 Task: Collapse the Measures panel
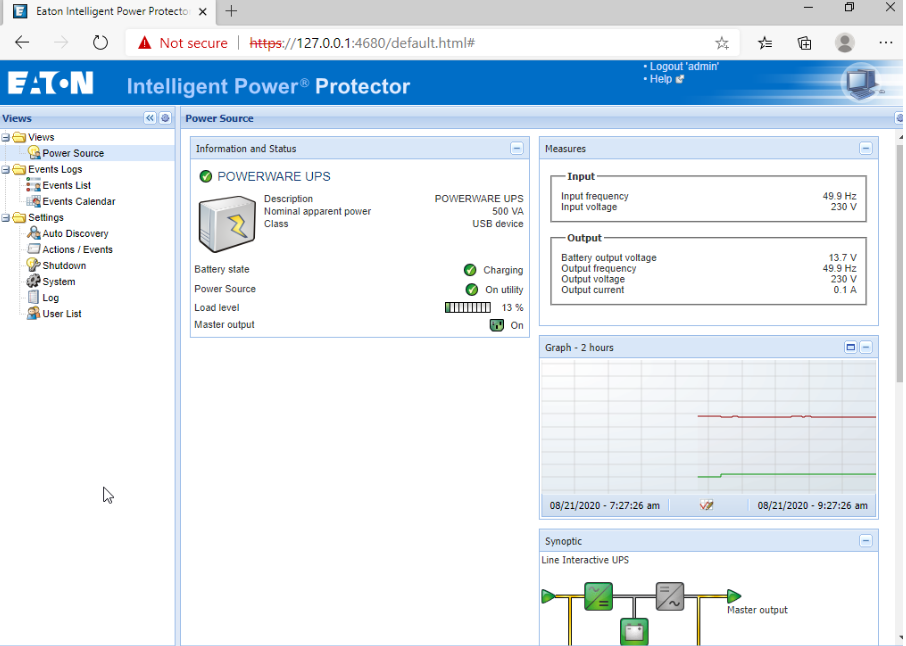[x=866, y=148]
